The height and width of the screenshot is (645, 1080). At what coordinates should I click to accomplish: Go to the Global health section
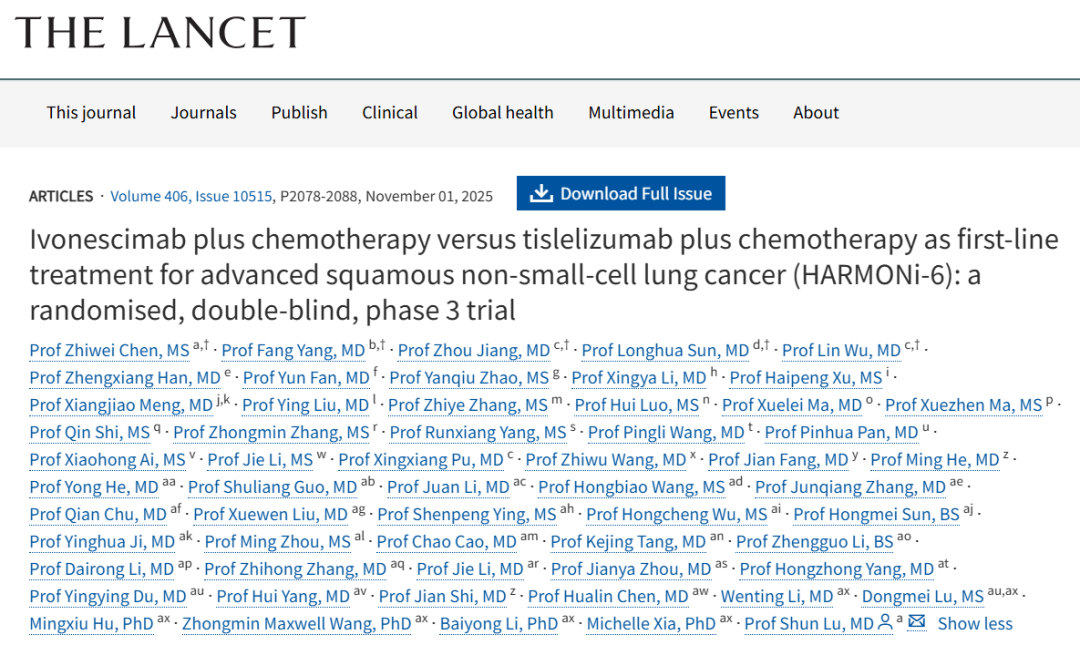[x=502, y=113]
